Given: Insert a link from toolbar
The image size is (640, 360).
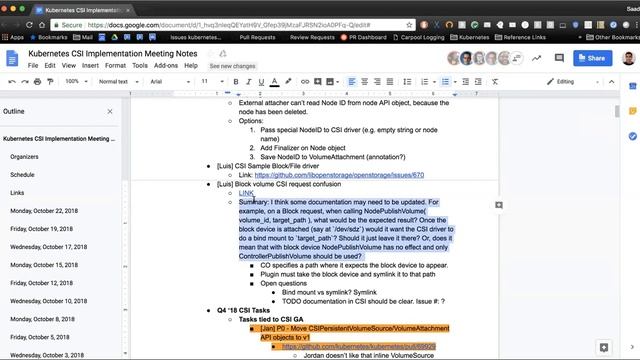Looking at the screenshot, I should pyautogui.click(x=305, y=82).
